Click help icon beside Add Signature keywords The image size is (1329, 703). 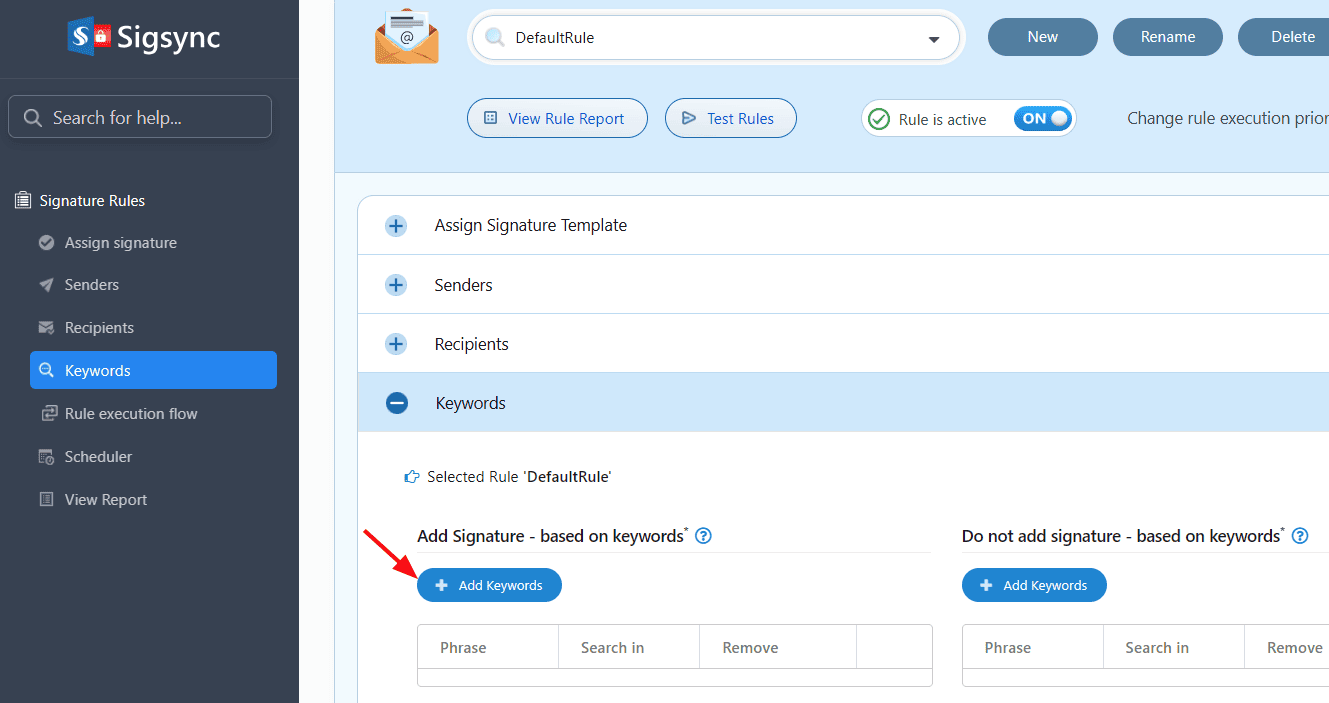(x=703, y=536)
